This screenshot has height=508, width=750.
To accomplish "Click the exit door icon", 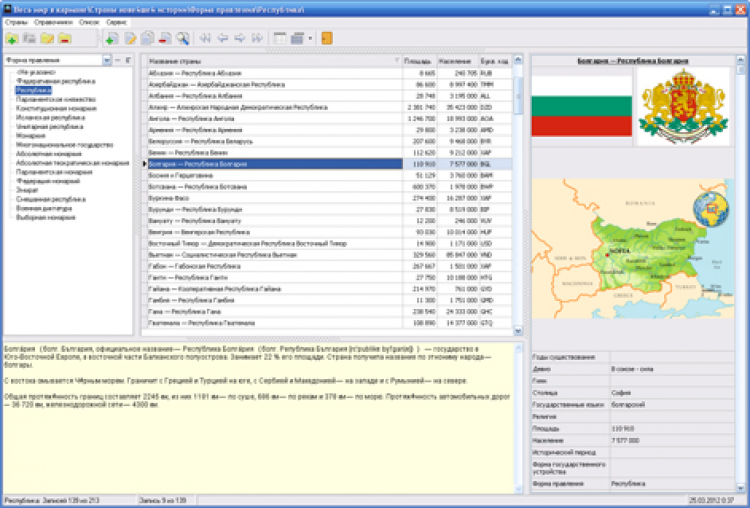I will pyautogui.click(x=327, y=39).
